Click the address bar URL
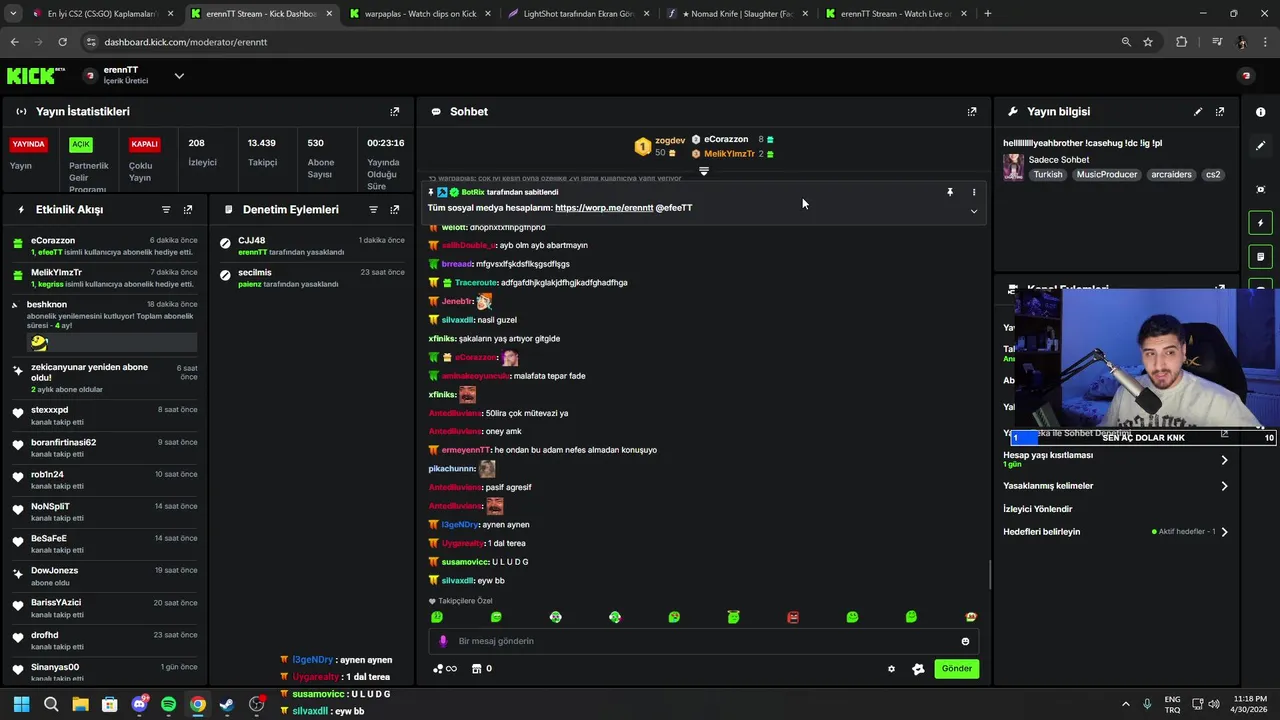1280x720 pixels. click(185, 42)
